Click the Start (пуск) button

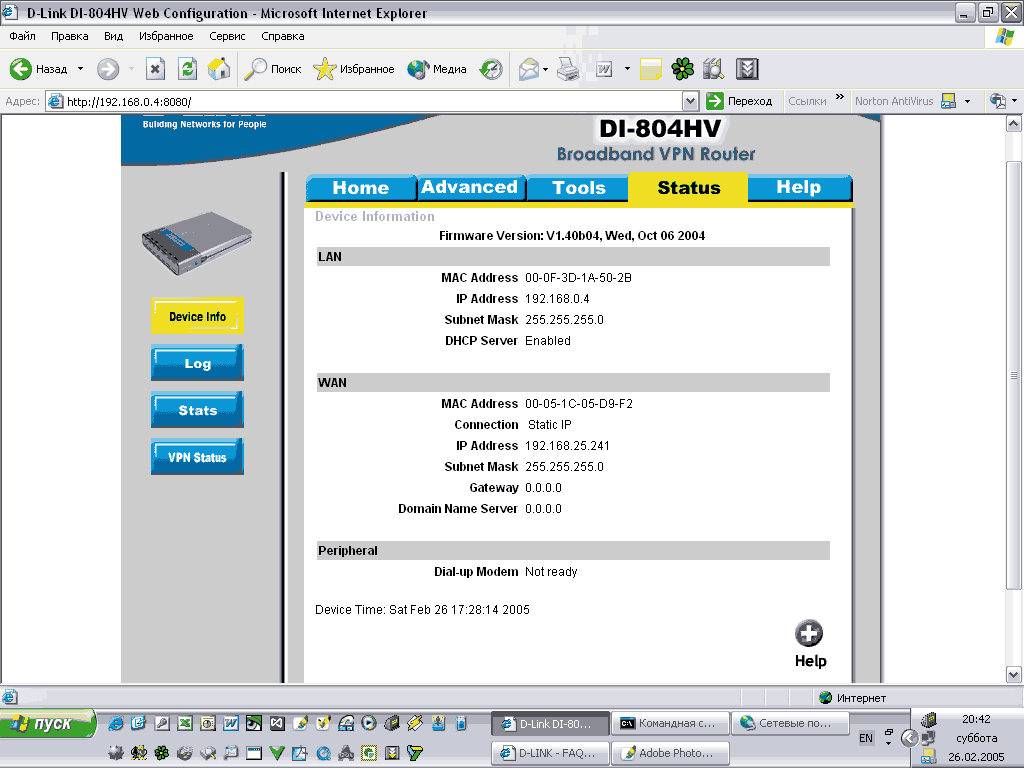click(47, 724)
